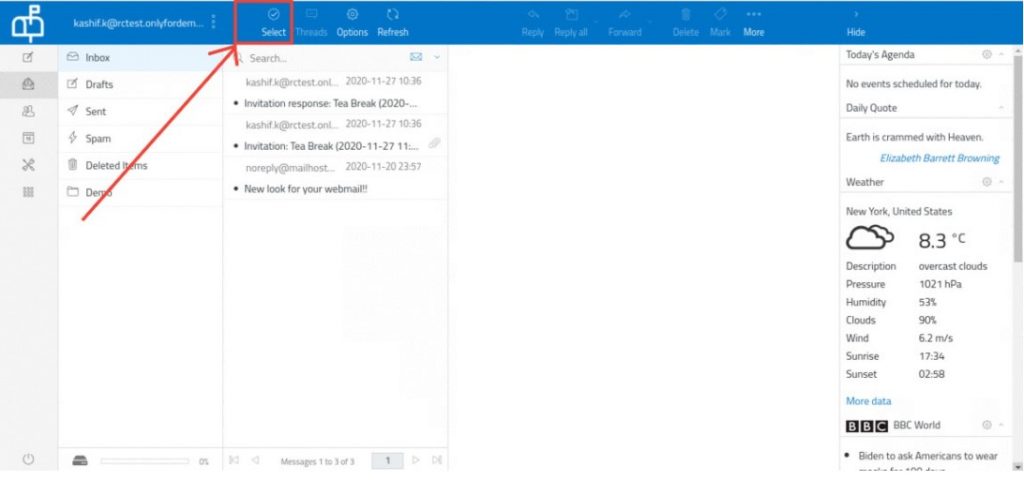The width and height of the screenshot is (1024, 480).
Task: Open the Drafts folder
Action: [x=99, y=85]
